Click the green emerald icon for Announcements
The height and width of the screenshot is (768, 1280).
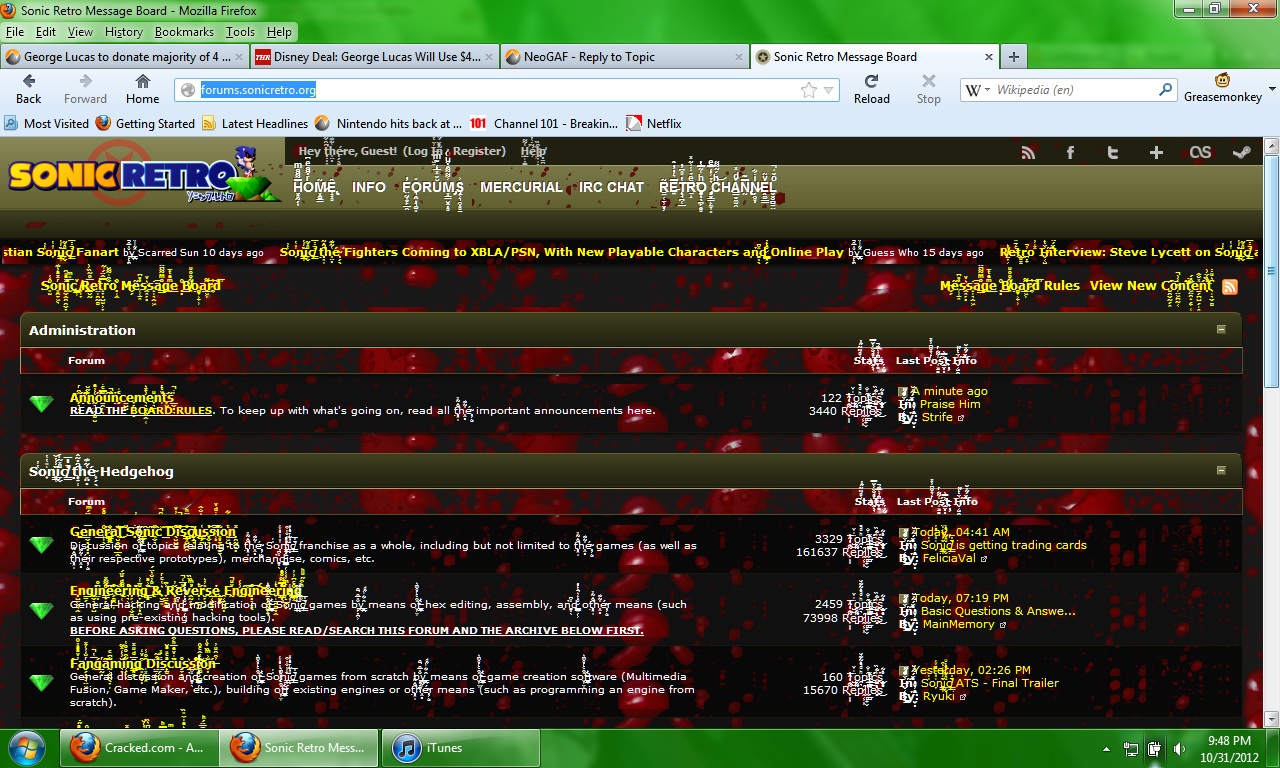[41, 404]
